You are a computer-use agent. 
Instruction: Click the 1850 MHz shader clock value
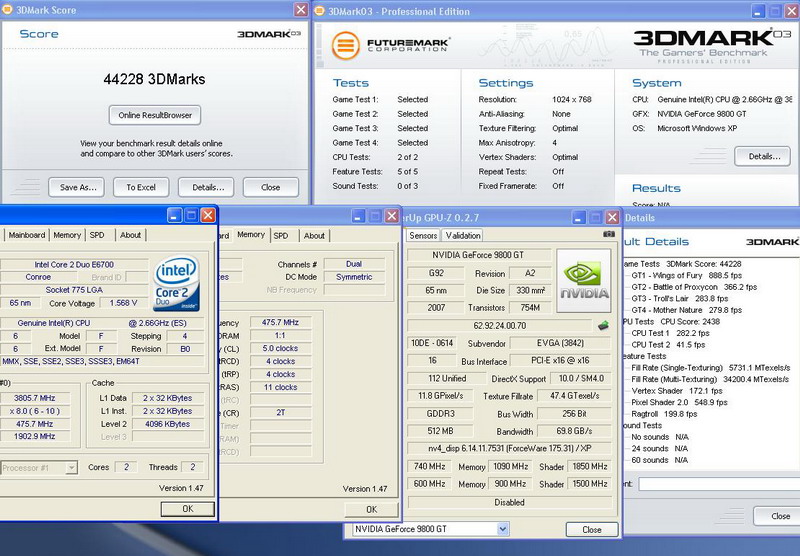pyautogui.click(x=589, y=466)
